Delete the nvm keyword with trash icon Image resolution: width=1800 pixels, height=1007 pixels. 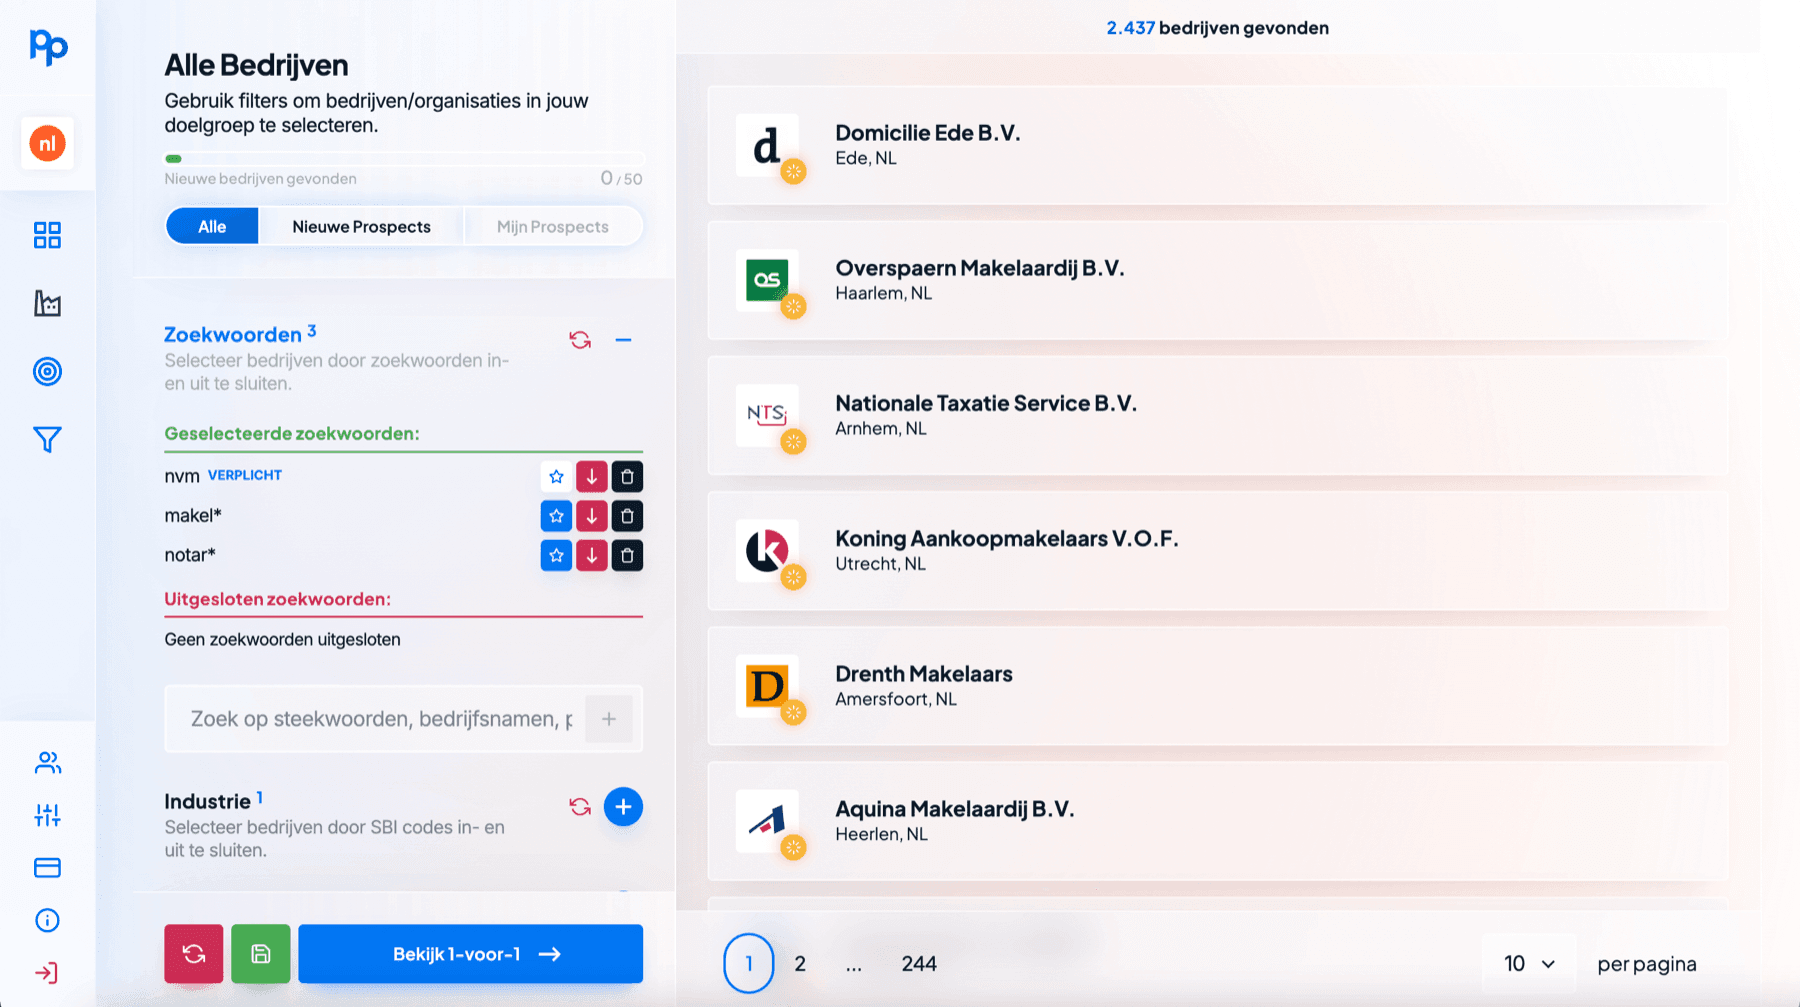tap(627, 477)
